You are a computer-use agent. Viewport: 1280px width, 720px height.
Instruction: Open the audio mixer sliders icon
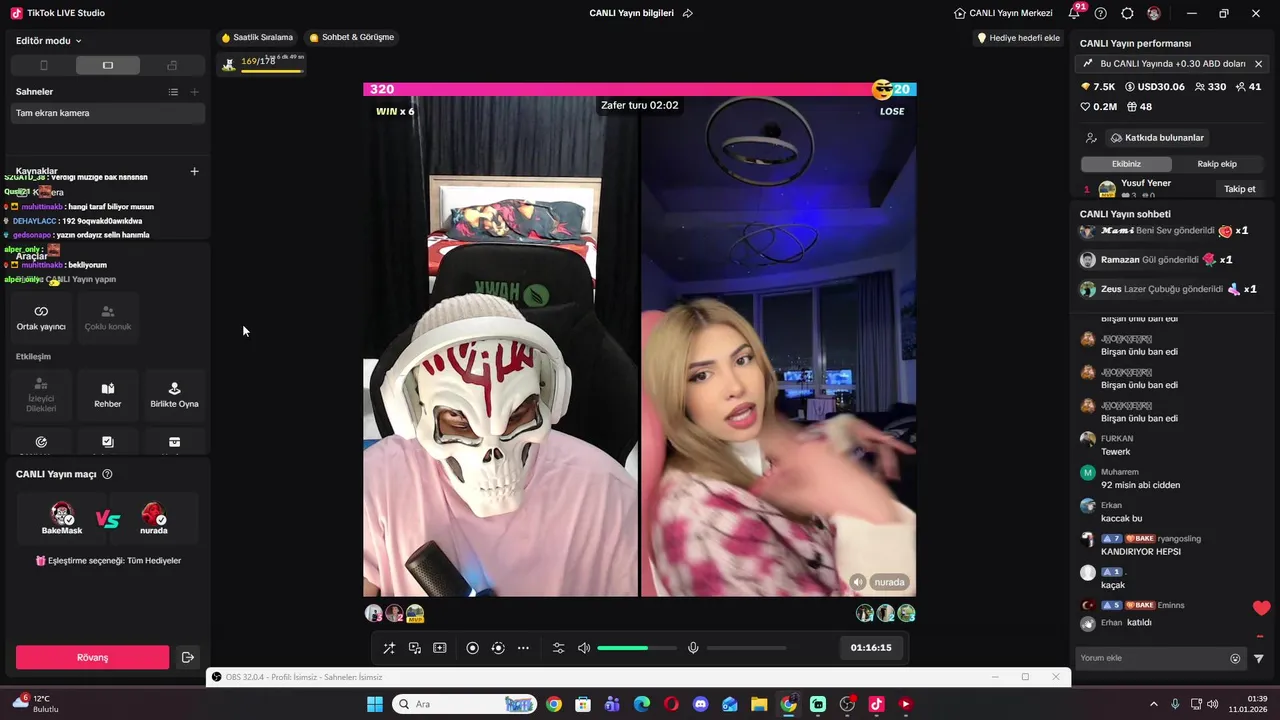[x=559, y=648]
